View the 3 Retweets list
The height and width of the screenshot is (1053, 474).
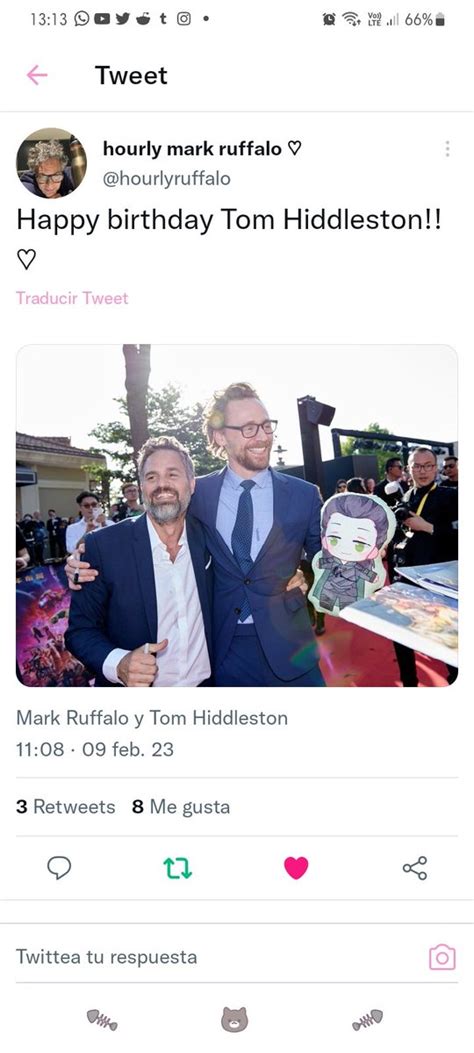pos(66,807)
